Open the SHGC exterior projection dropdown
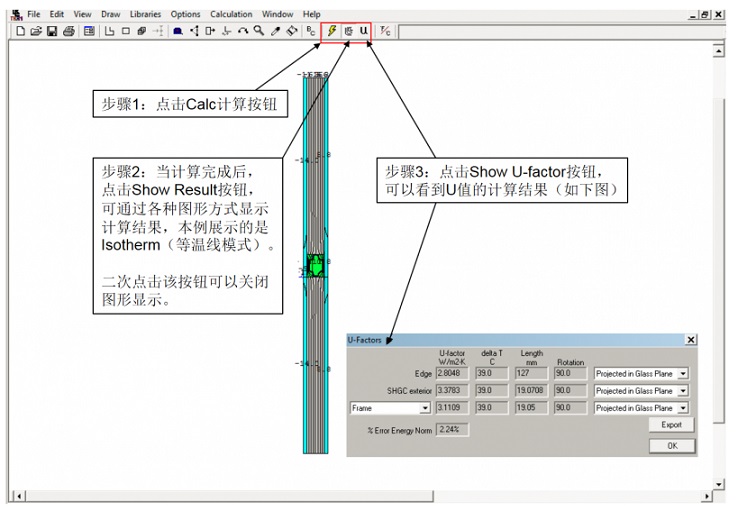The width and height of the screenshot is (738, 511). point(682,391)
